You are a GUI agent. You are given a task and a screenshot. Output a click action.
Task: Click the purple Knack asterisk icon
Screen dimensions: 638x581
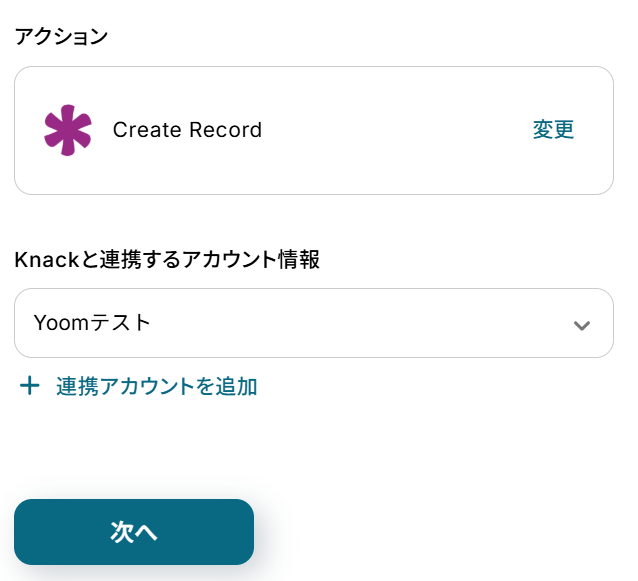point(68,130)
